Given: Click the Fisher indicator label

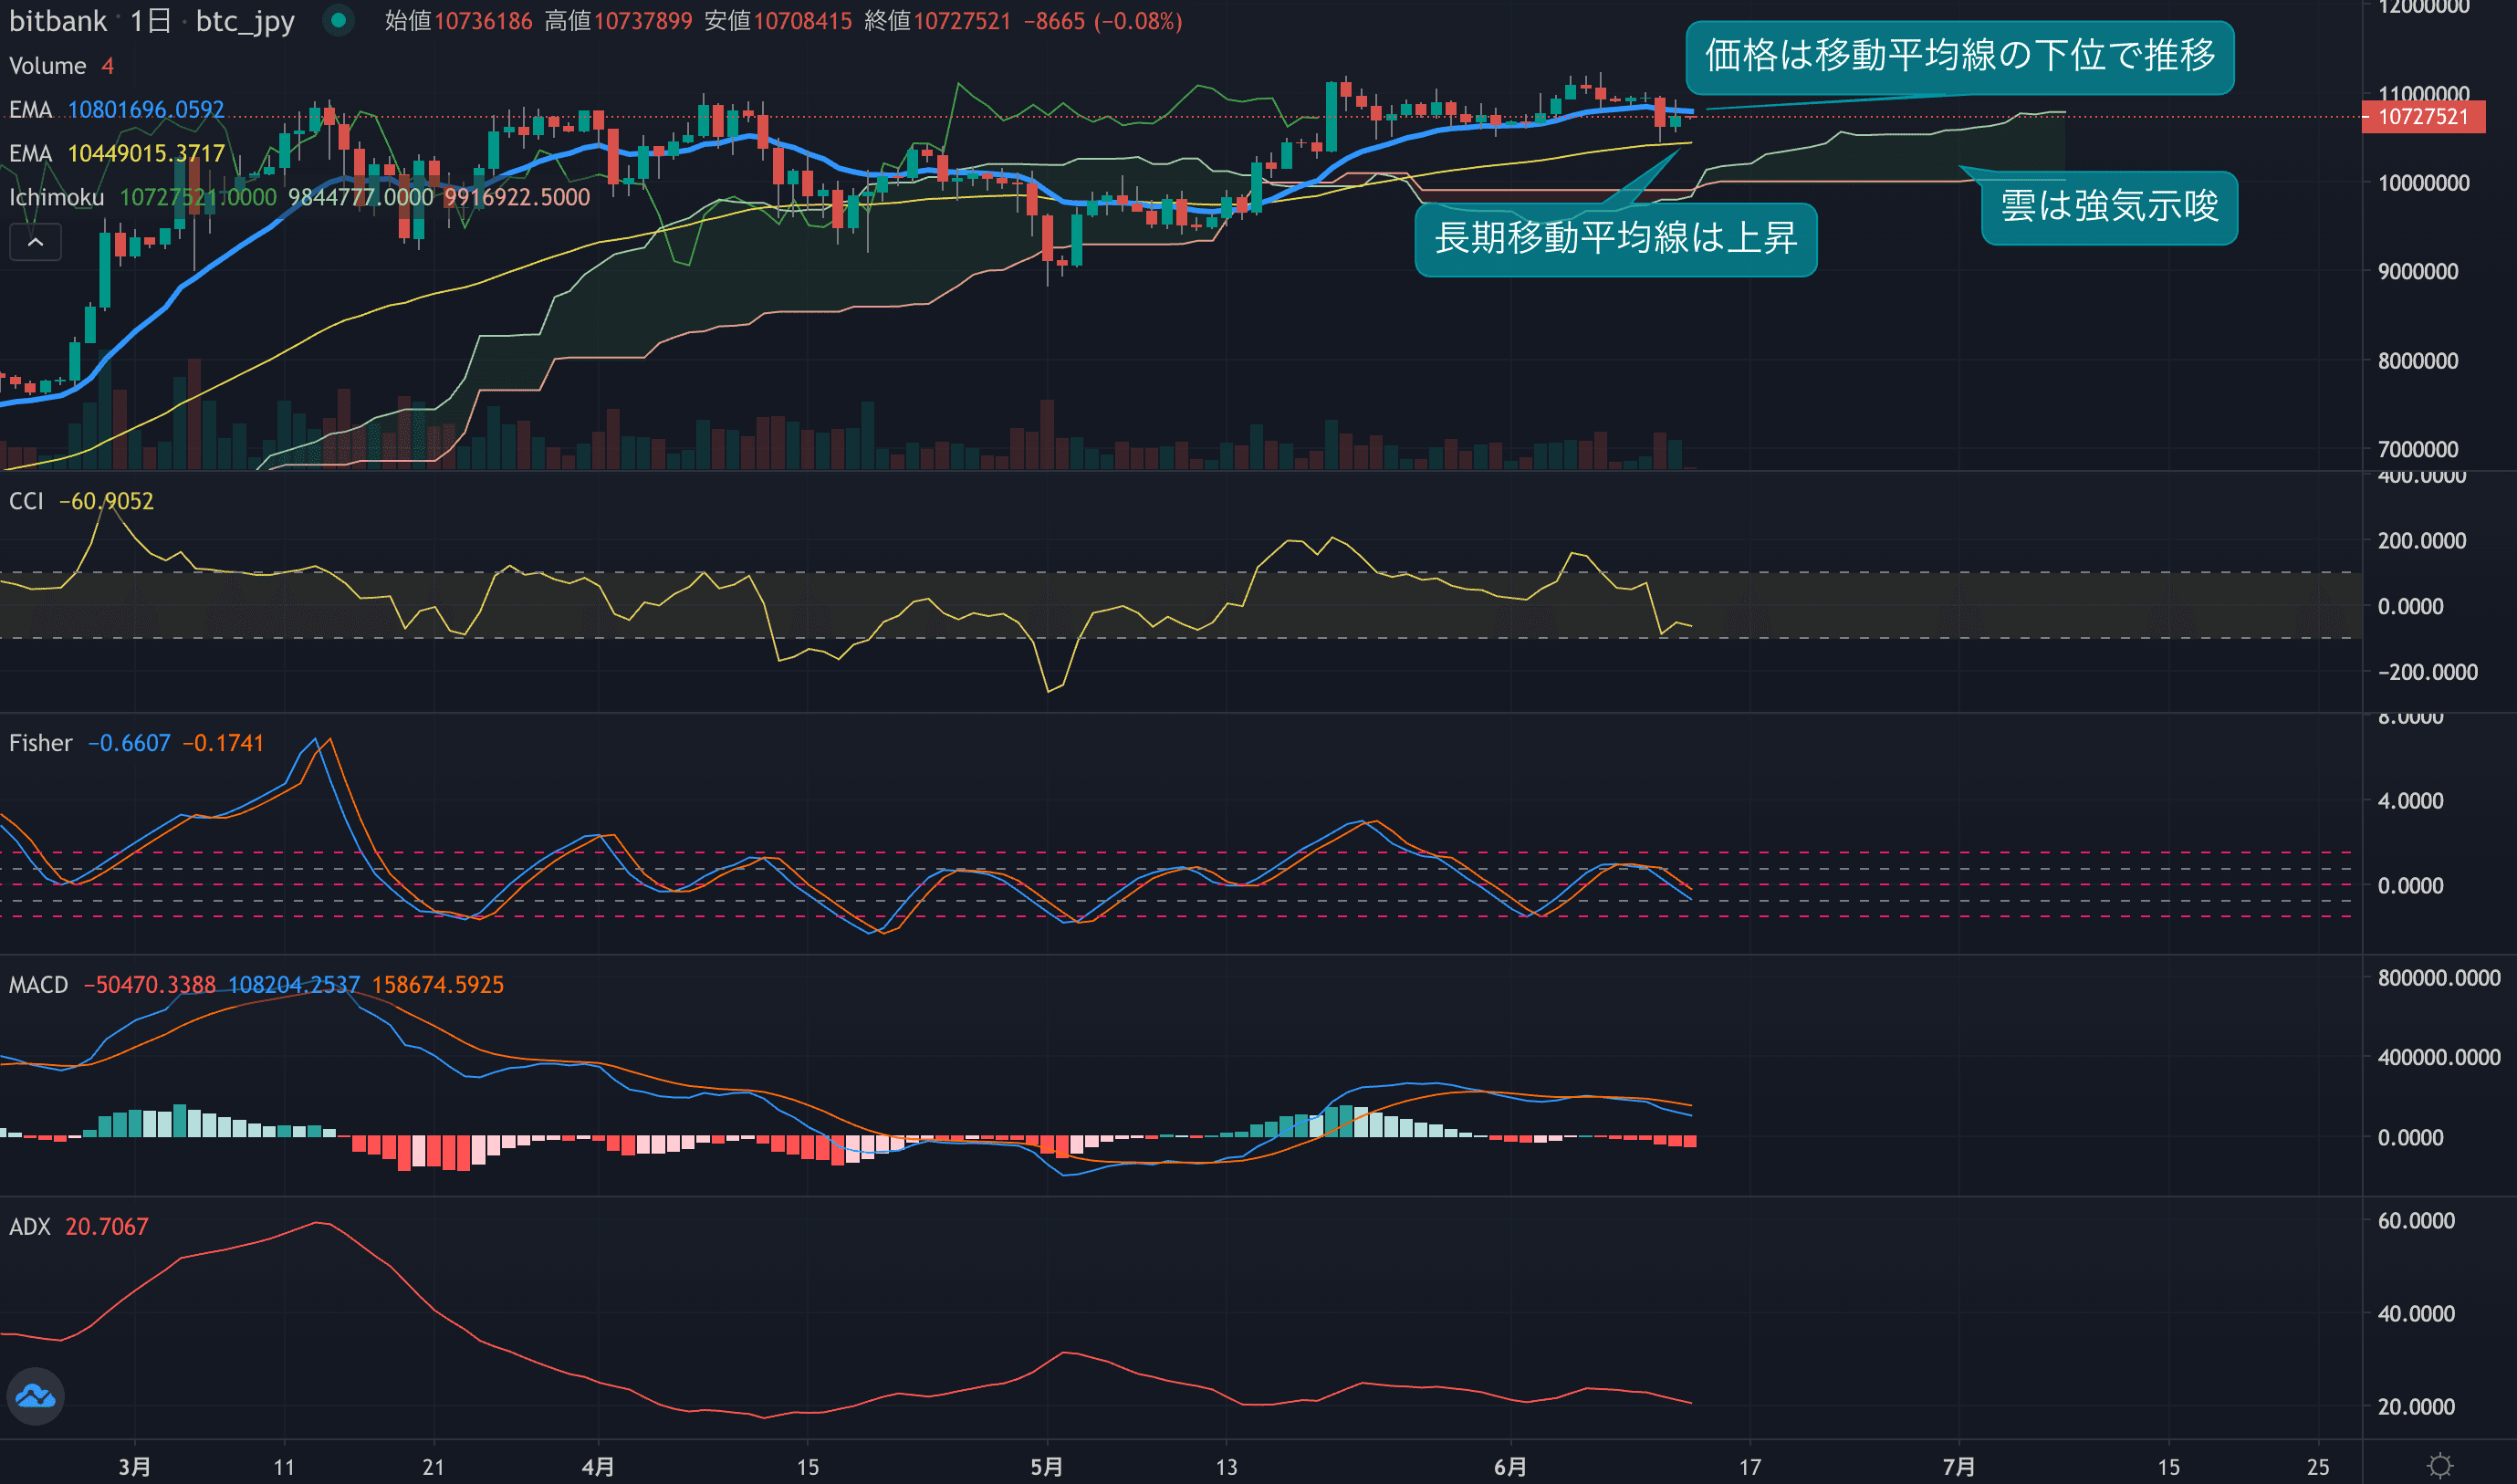Looking at the screenshot, I should [x=40, y=743].
